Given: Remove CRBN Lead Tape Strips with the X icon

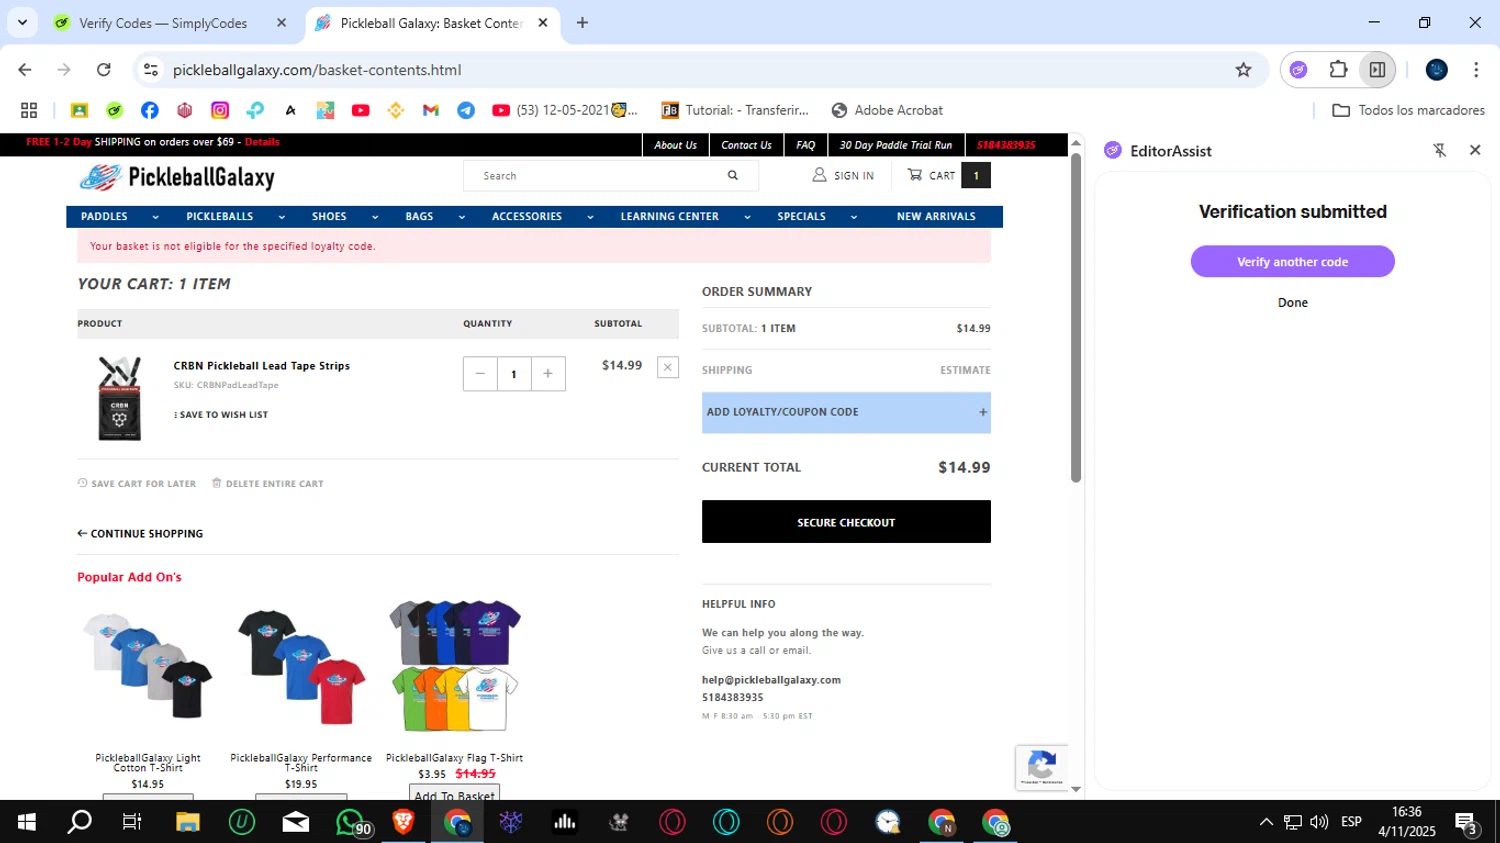Looking at the screenshot, I should (x=668, y=367).
